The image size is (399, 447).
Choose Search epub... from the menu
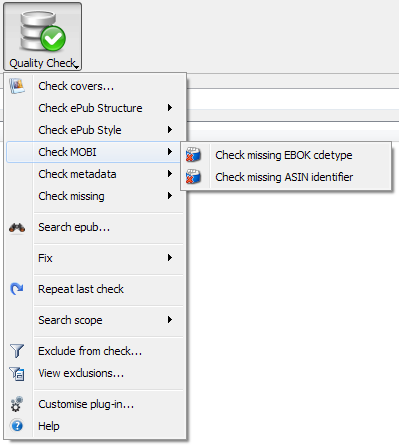[x=95, y=227]
